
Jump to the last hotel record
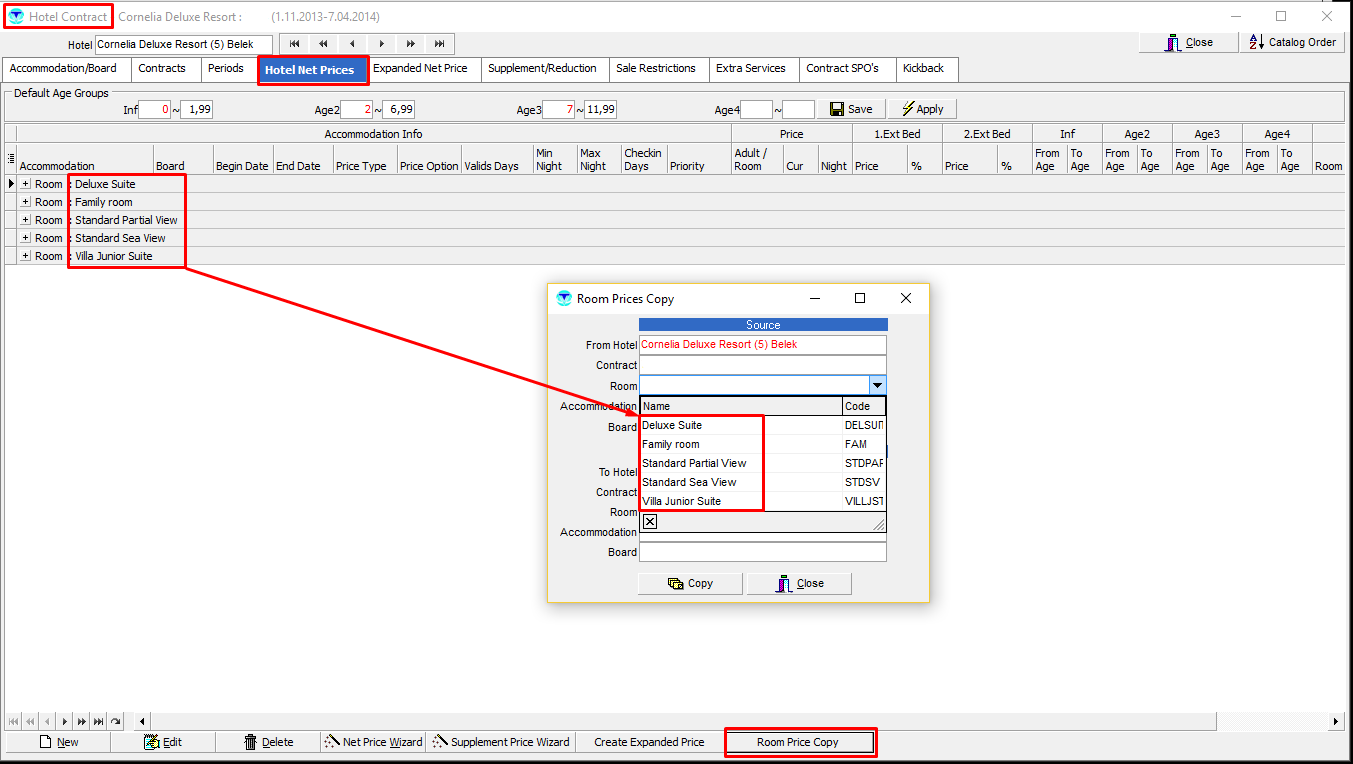click(439, 44)
